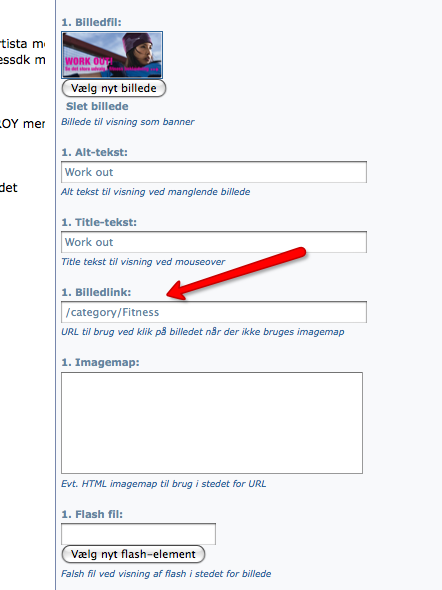Click the 'Vælg nyt flash-element' button

(133, 554)
